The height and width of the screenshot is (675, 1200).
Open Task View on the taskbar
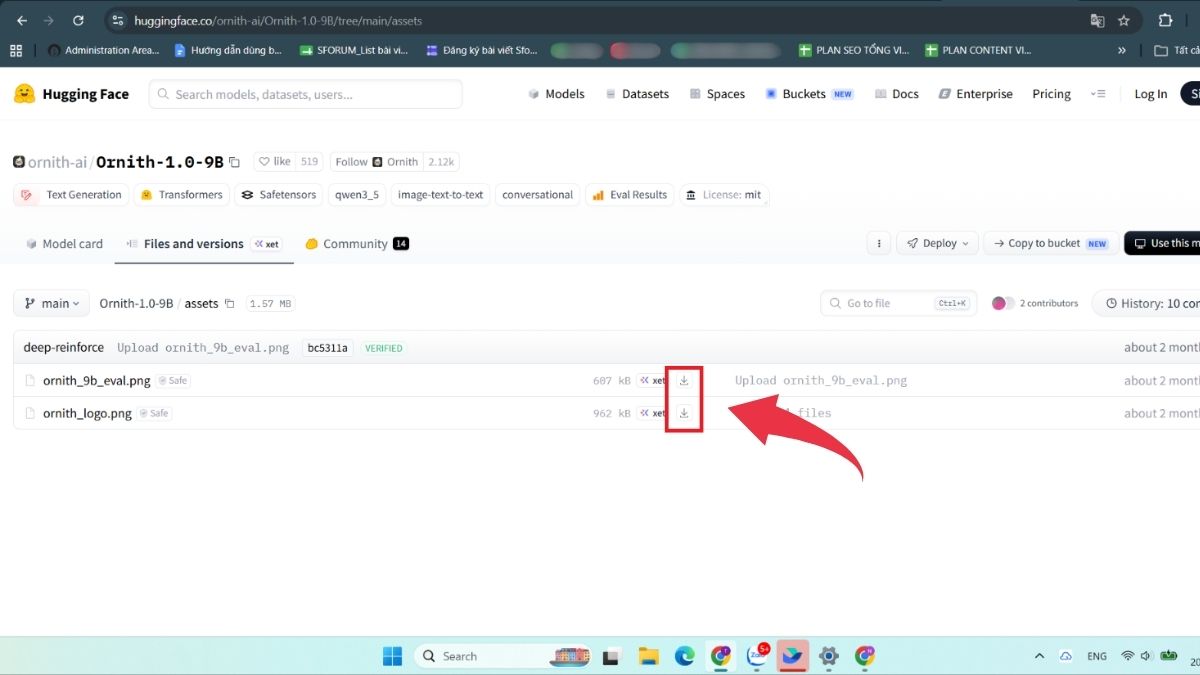pyautogui.click(x=612, y=656)
